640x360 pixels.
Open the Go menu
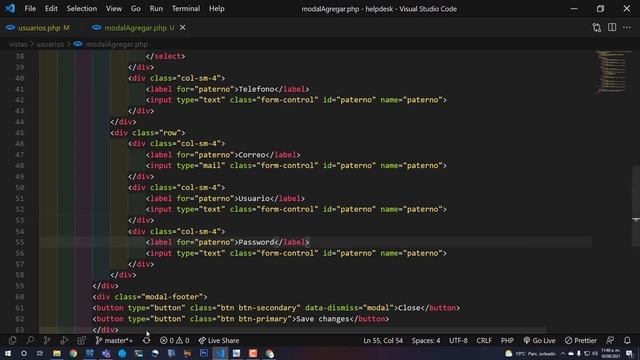click(x=136, y=9)
